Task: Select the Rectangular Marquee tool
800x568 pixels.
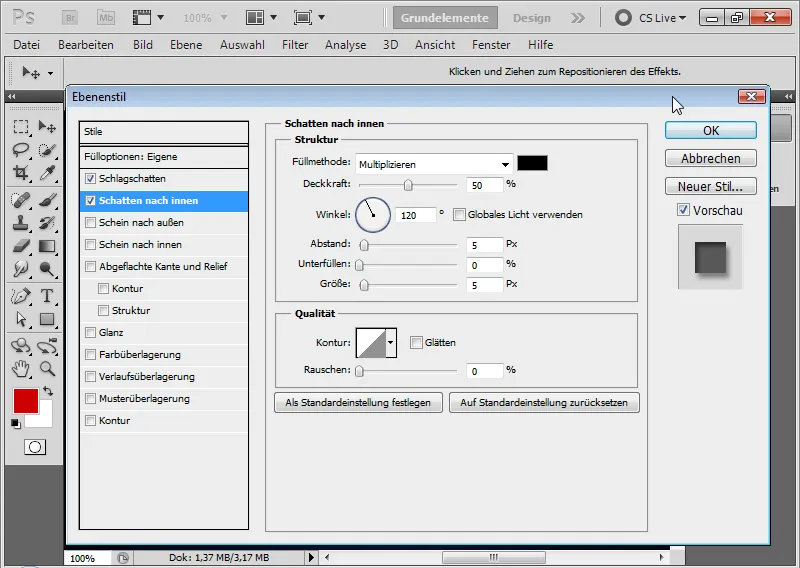Action: point(21,127)
